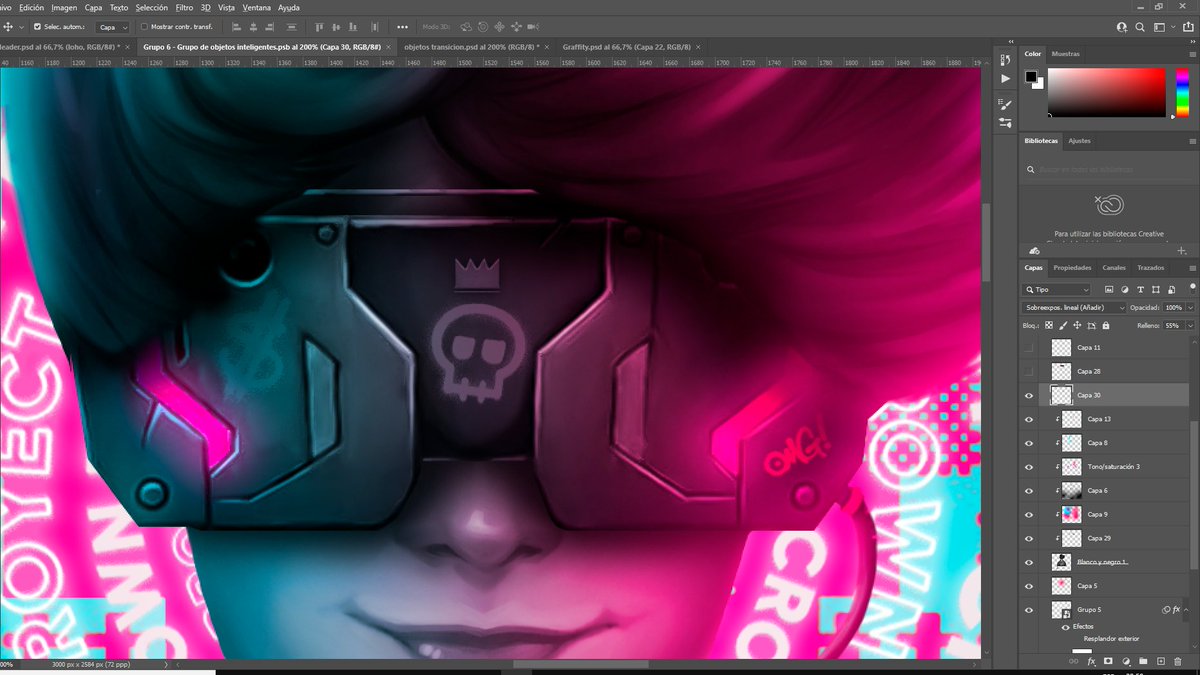Hide layer Capa 6 visibility eye
1200x675 pixels.
1029,491
